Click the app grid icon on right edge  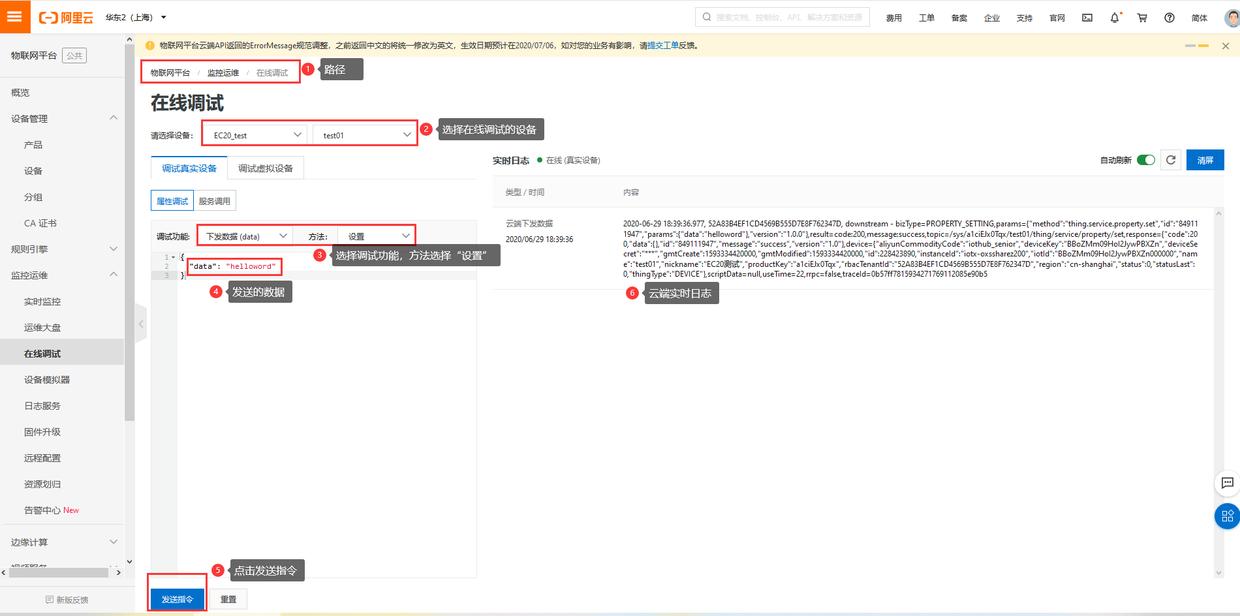(x=1227, y=516)
